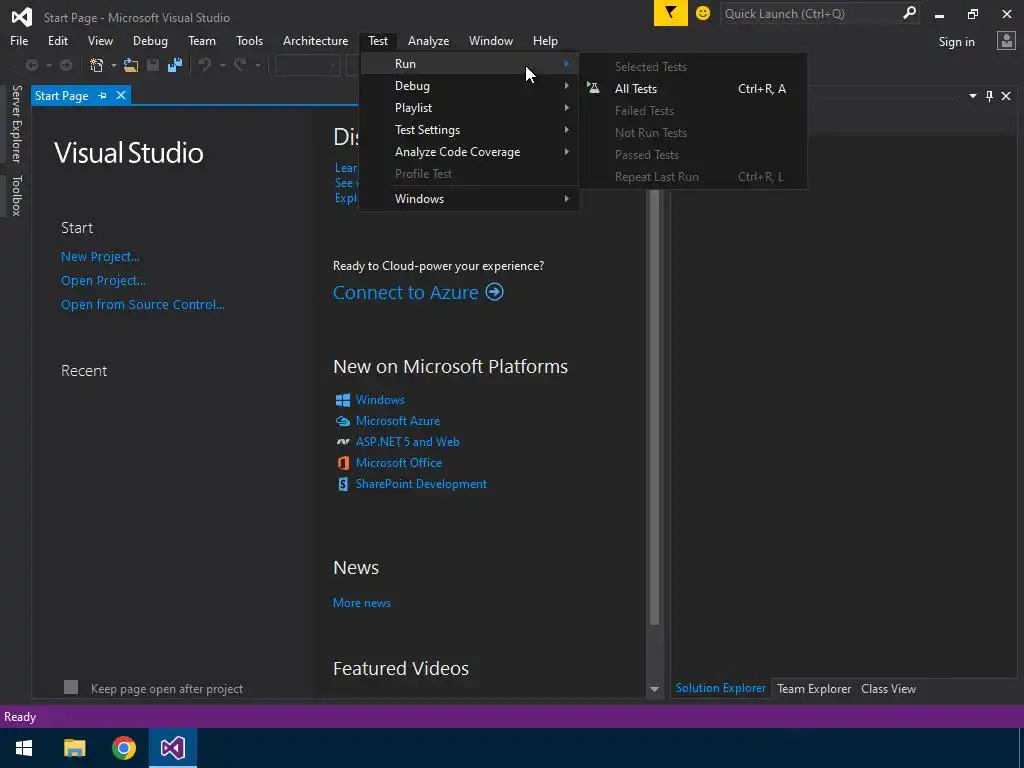Open the Help menu
Image resolution: width=1024 pixels, height=768 pixels.
[x=545, y=41]
